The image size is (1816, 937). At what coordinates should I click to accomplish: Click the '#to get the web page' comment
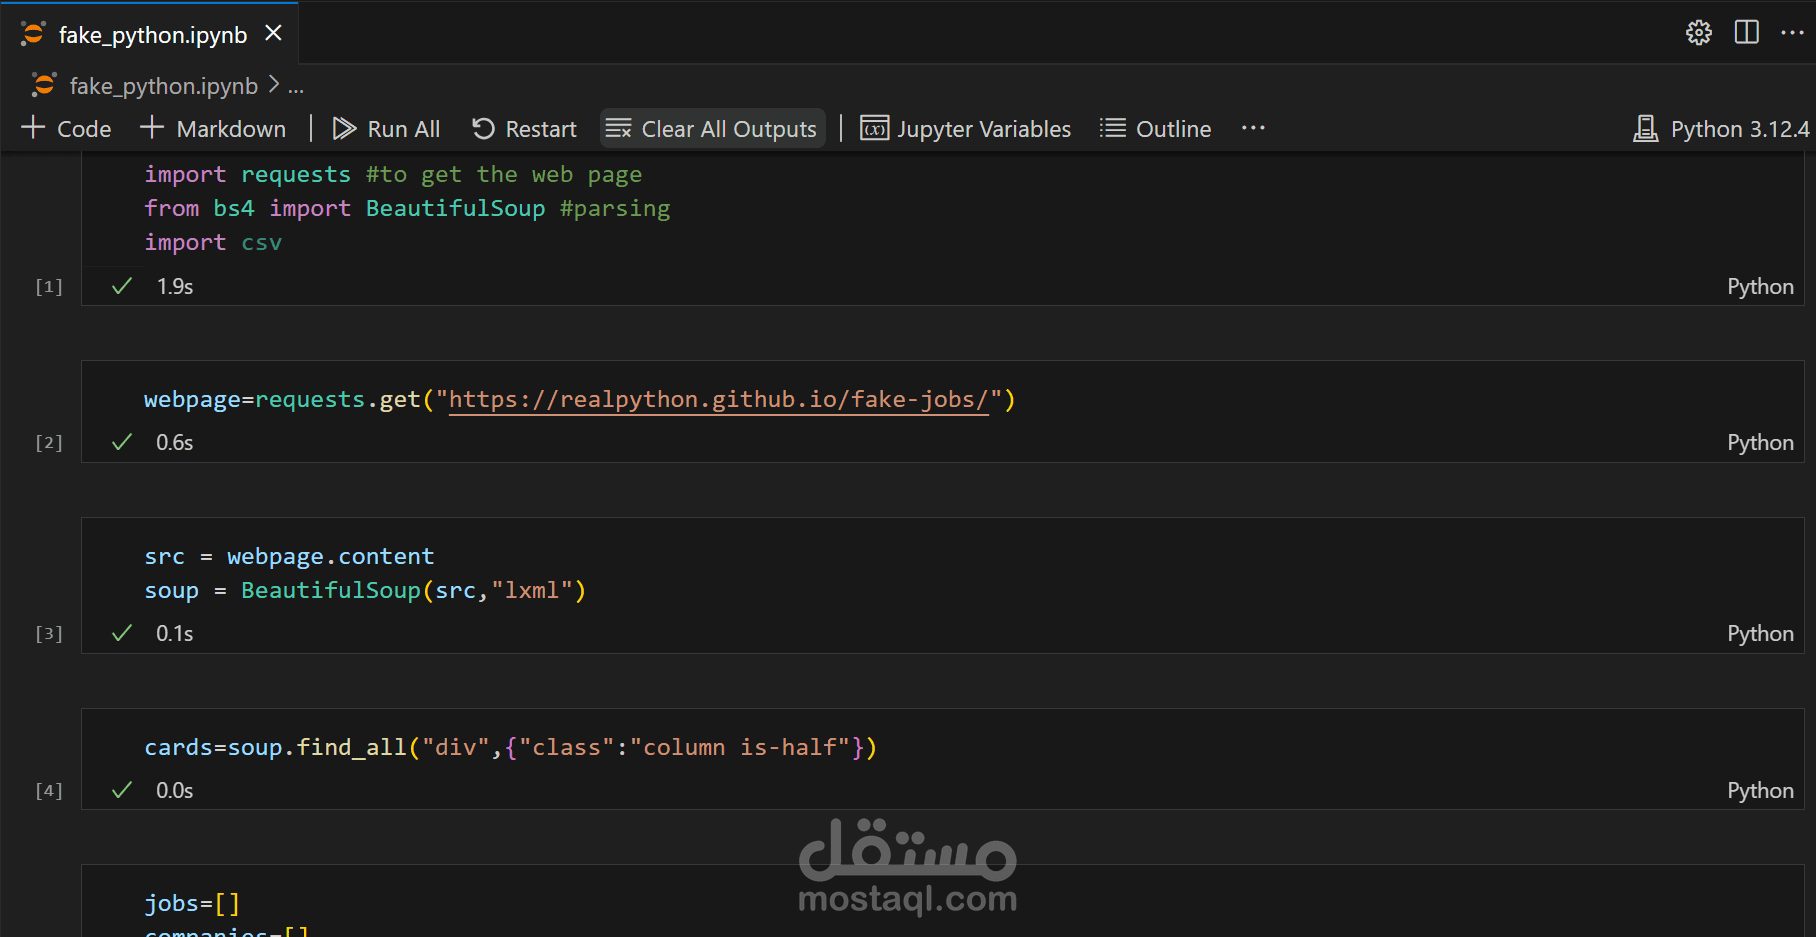pos(504,175)
